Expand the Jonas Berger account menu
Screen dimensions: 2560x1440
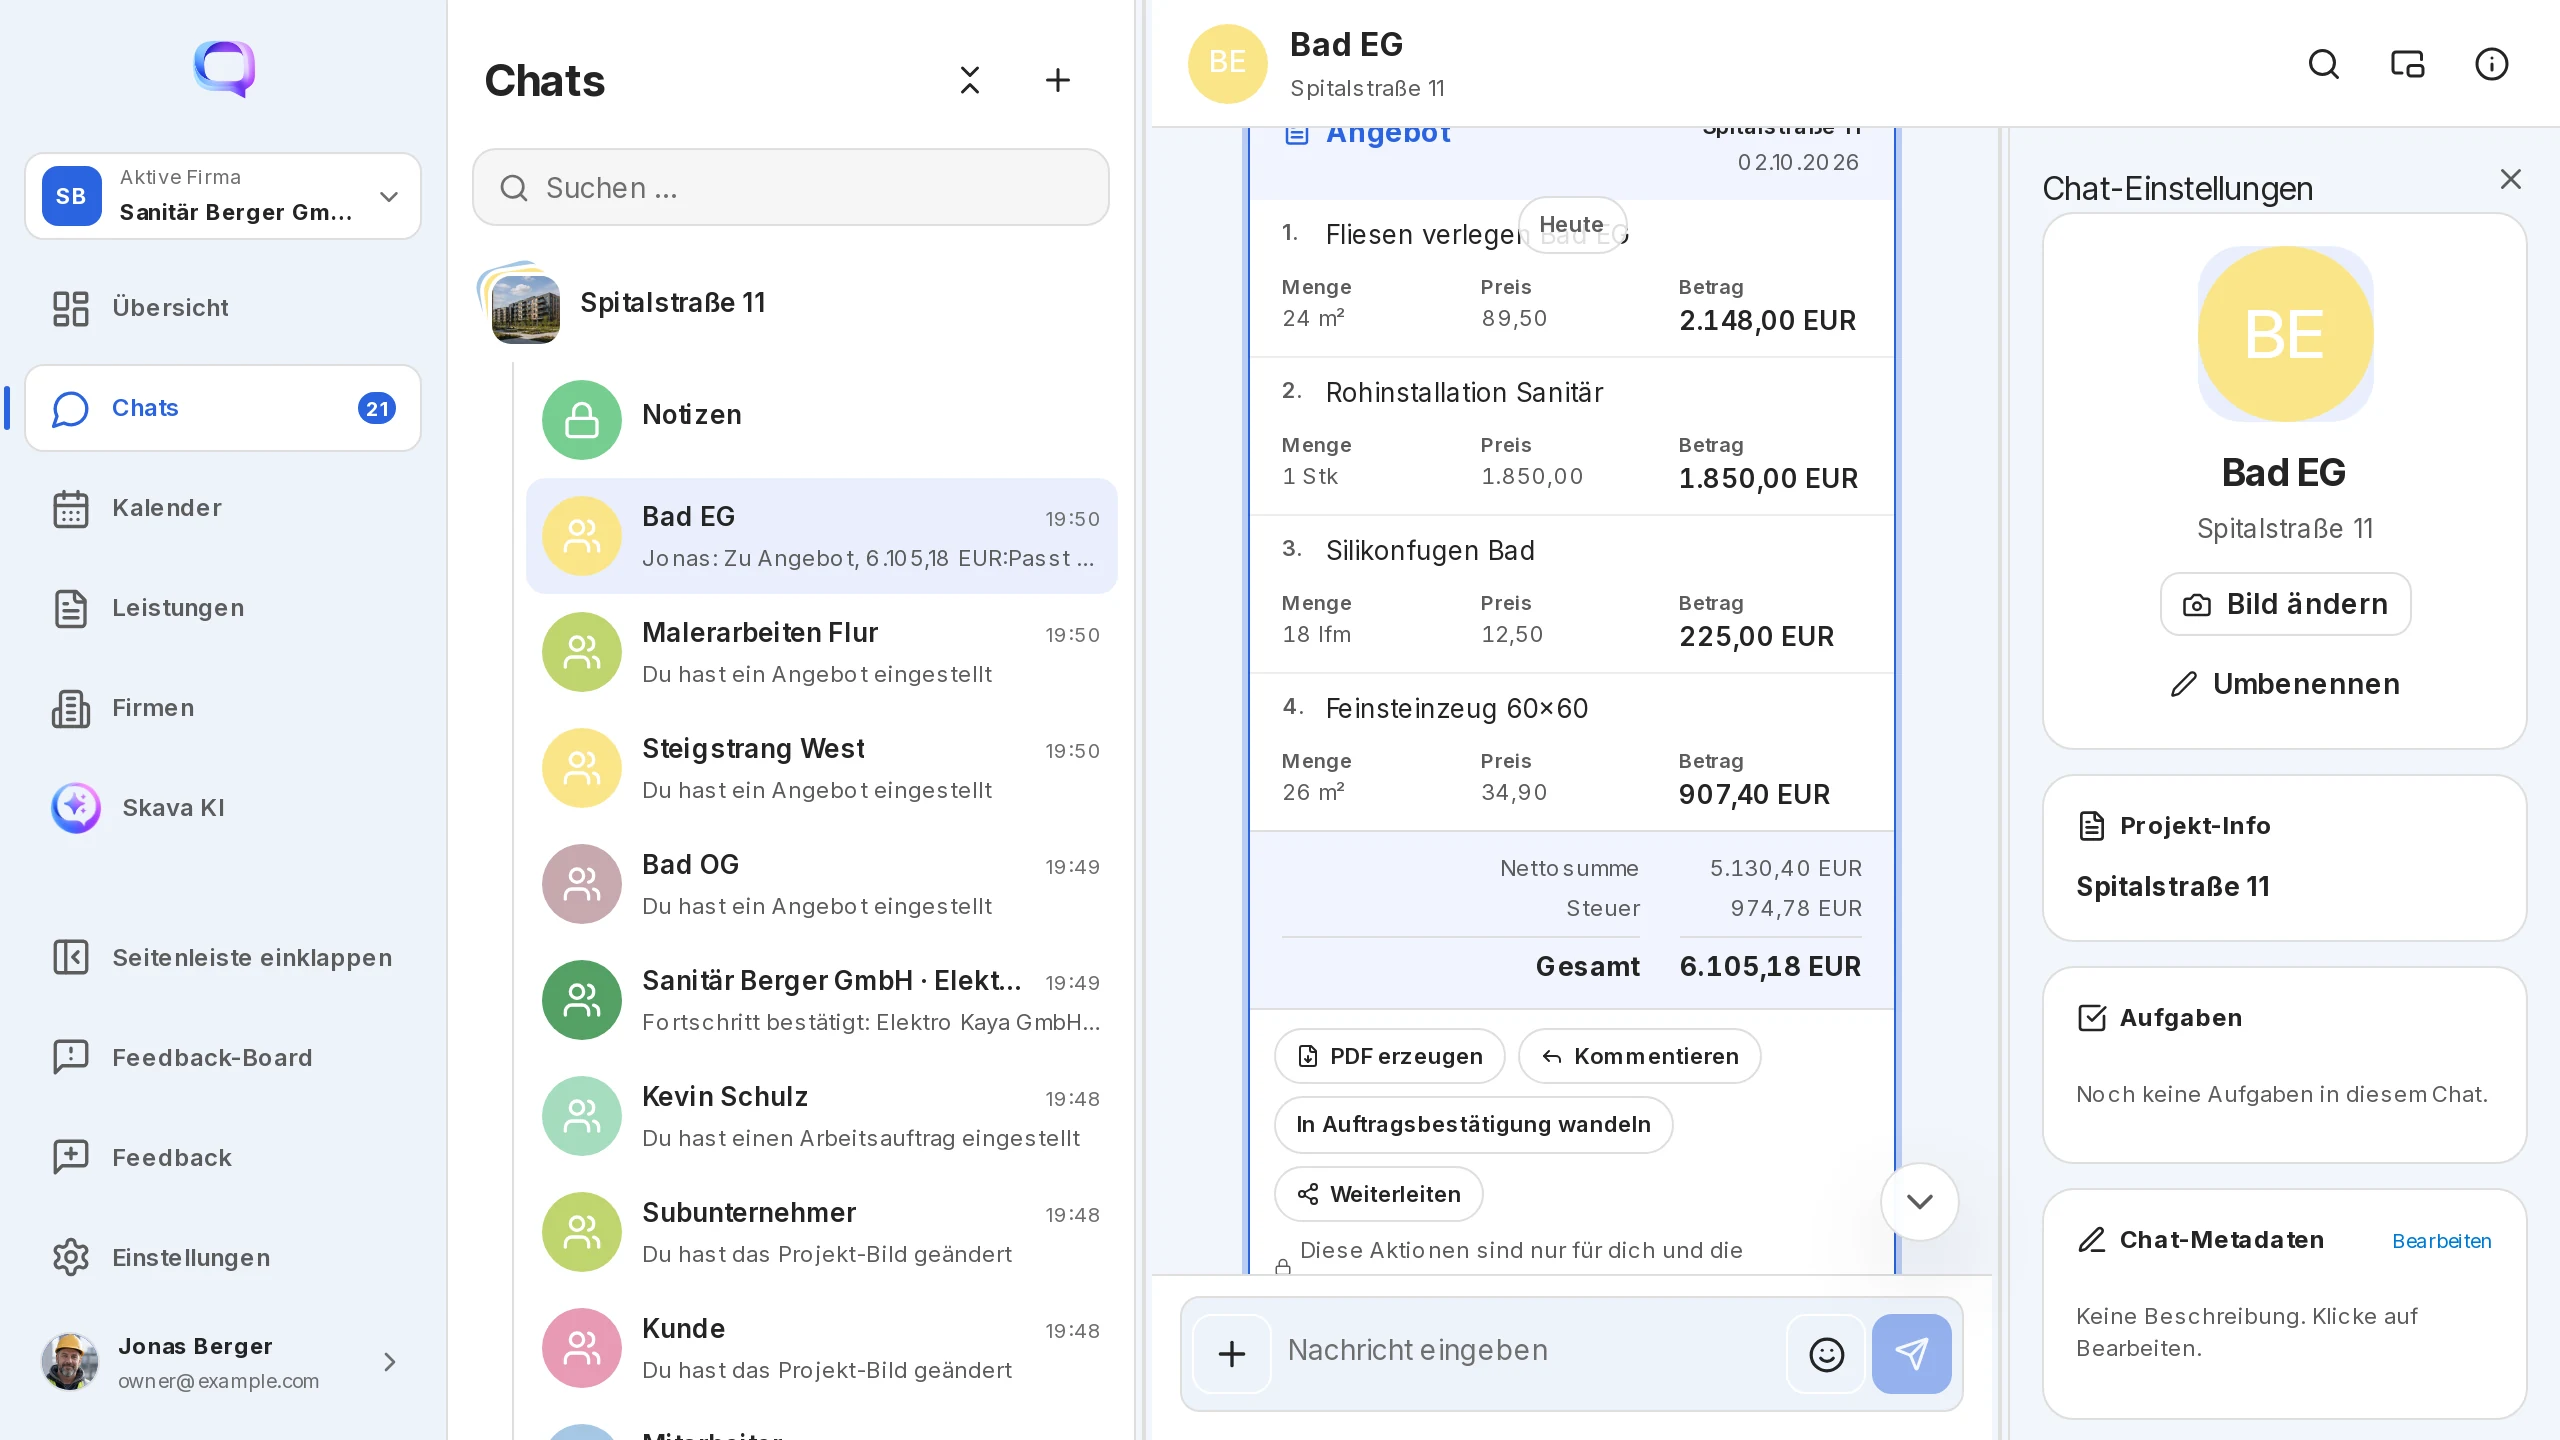pos(222,1362)
